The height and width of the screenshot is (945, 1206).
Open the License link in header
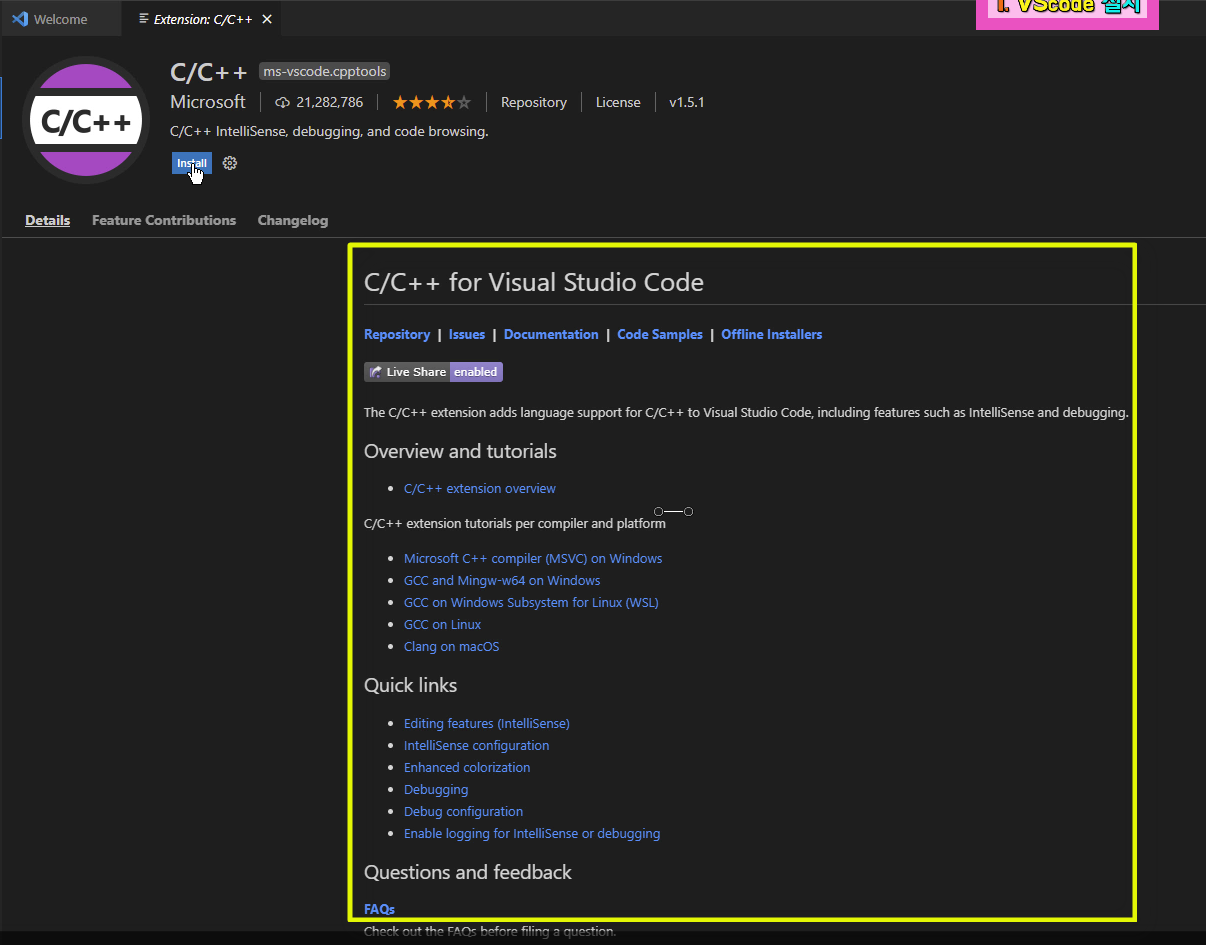coord(618,102)
